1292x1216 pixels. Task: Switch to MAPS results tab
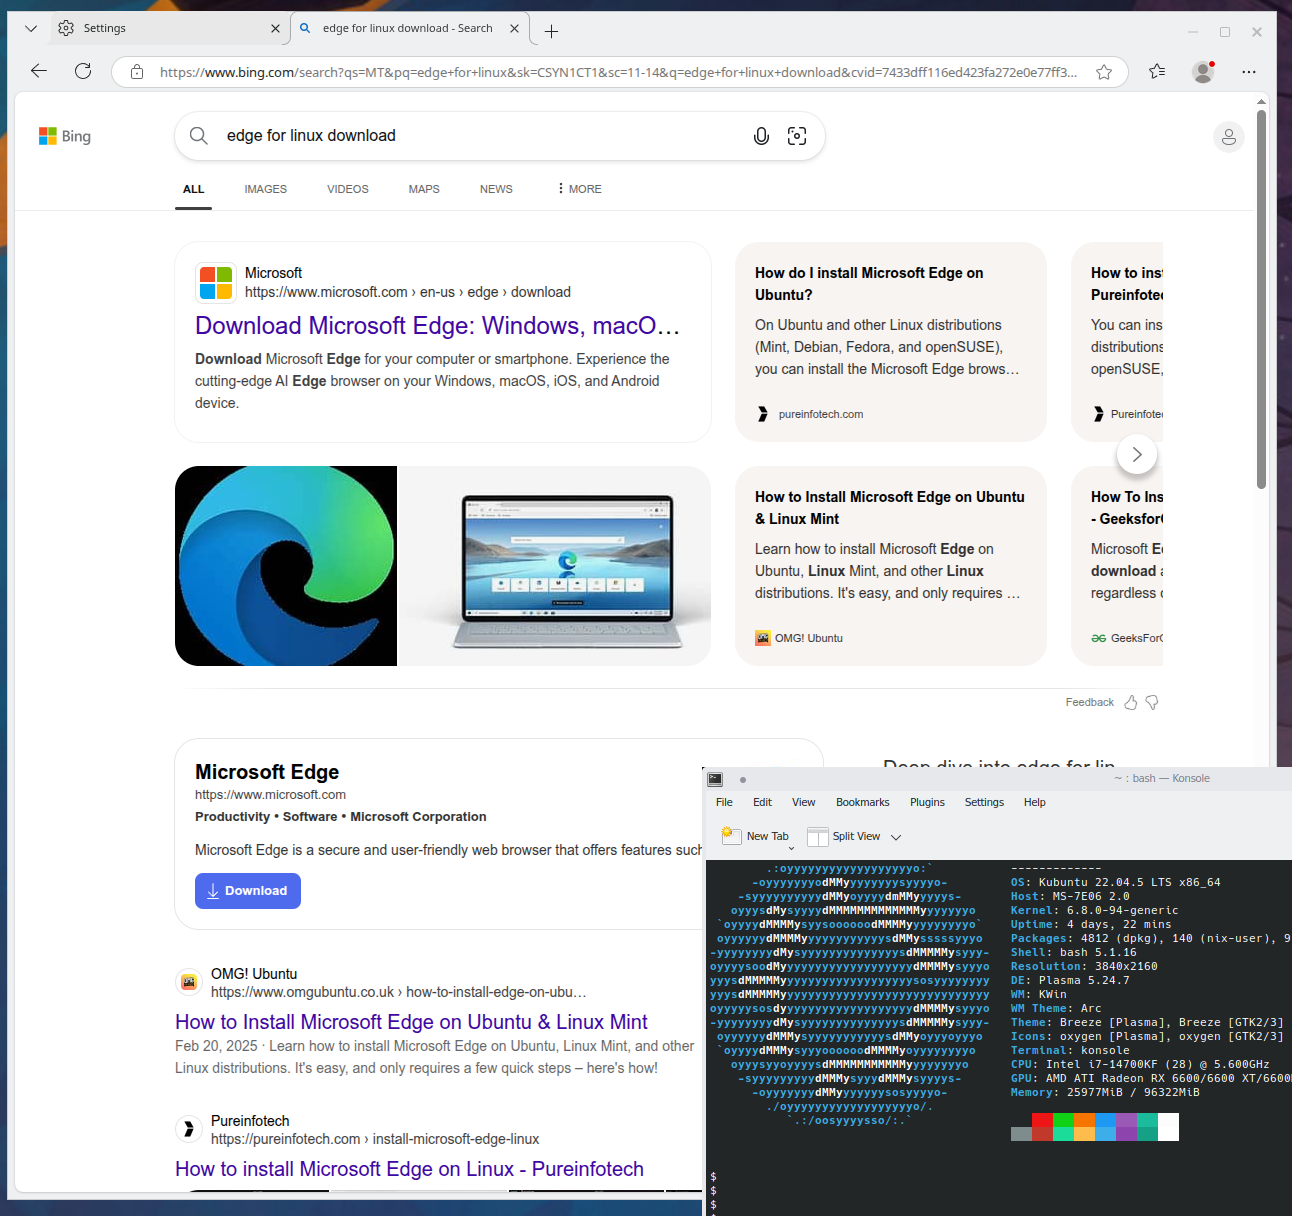(x=424, y=189)
